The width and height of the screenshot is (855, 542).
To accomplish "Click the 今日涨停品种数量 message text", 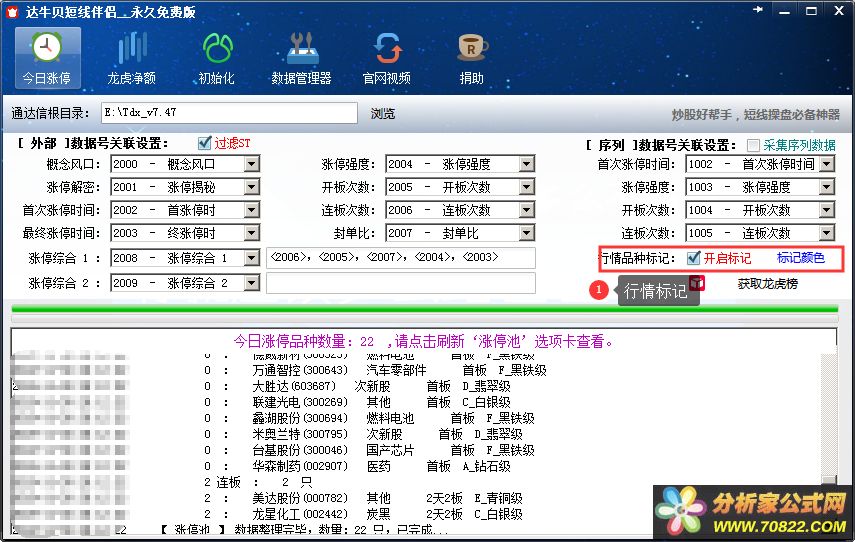I will pyautogui.click(x=424, y=341).
